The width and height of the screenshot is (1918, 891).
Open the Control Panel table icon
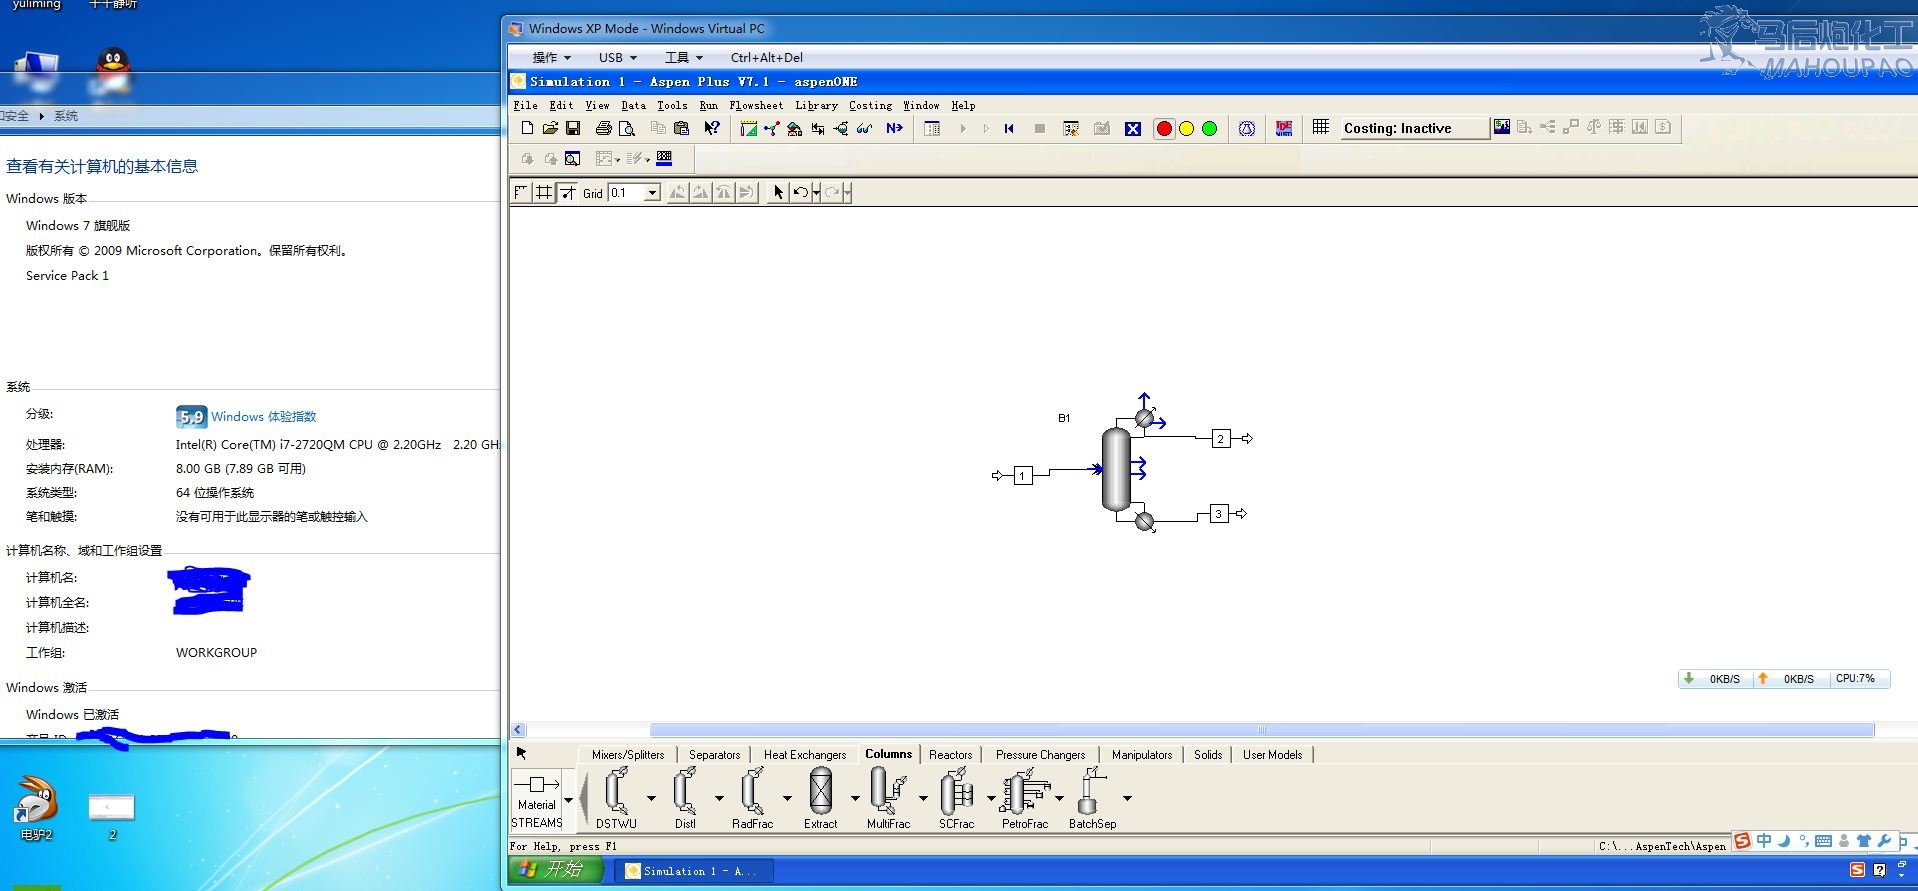tap(932, 128)
